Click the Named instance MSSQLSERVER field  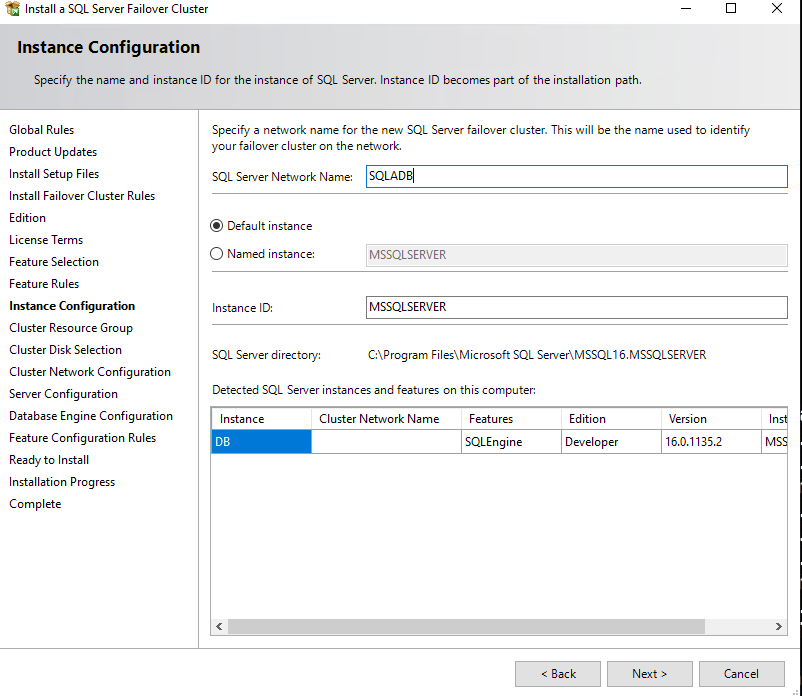tap(576, 255)
